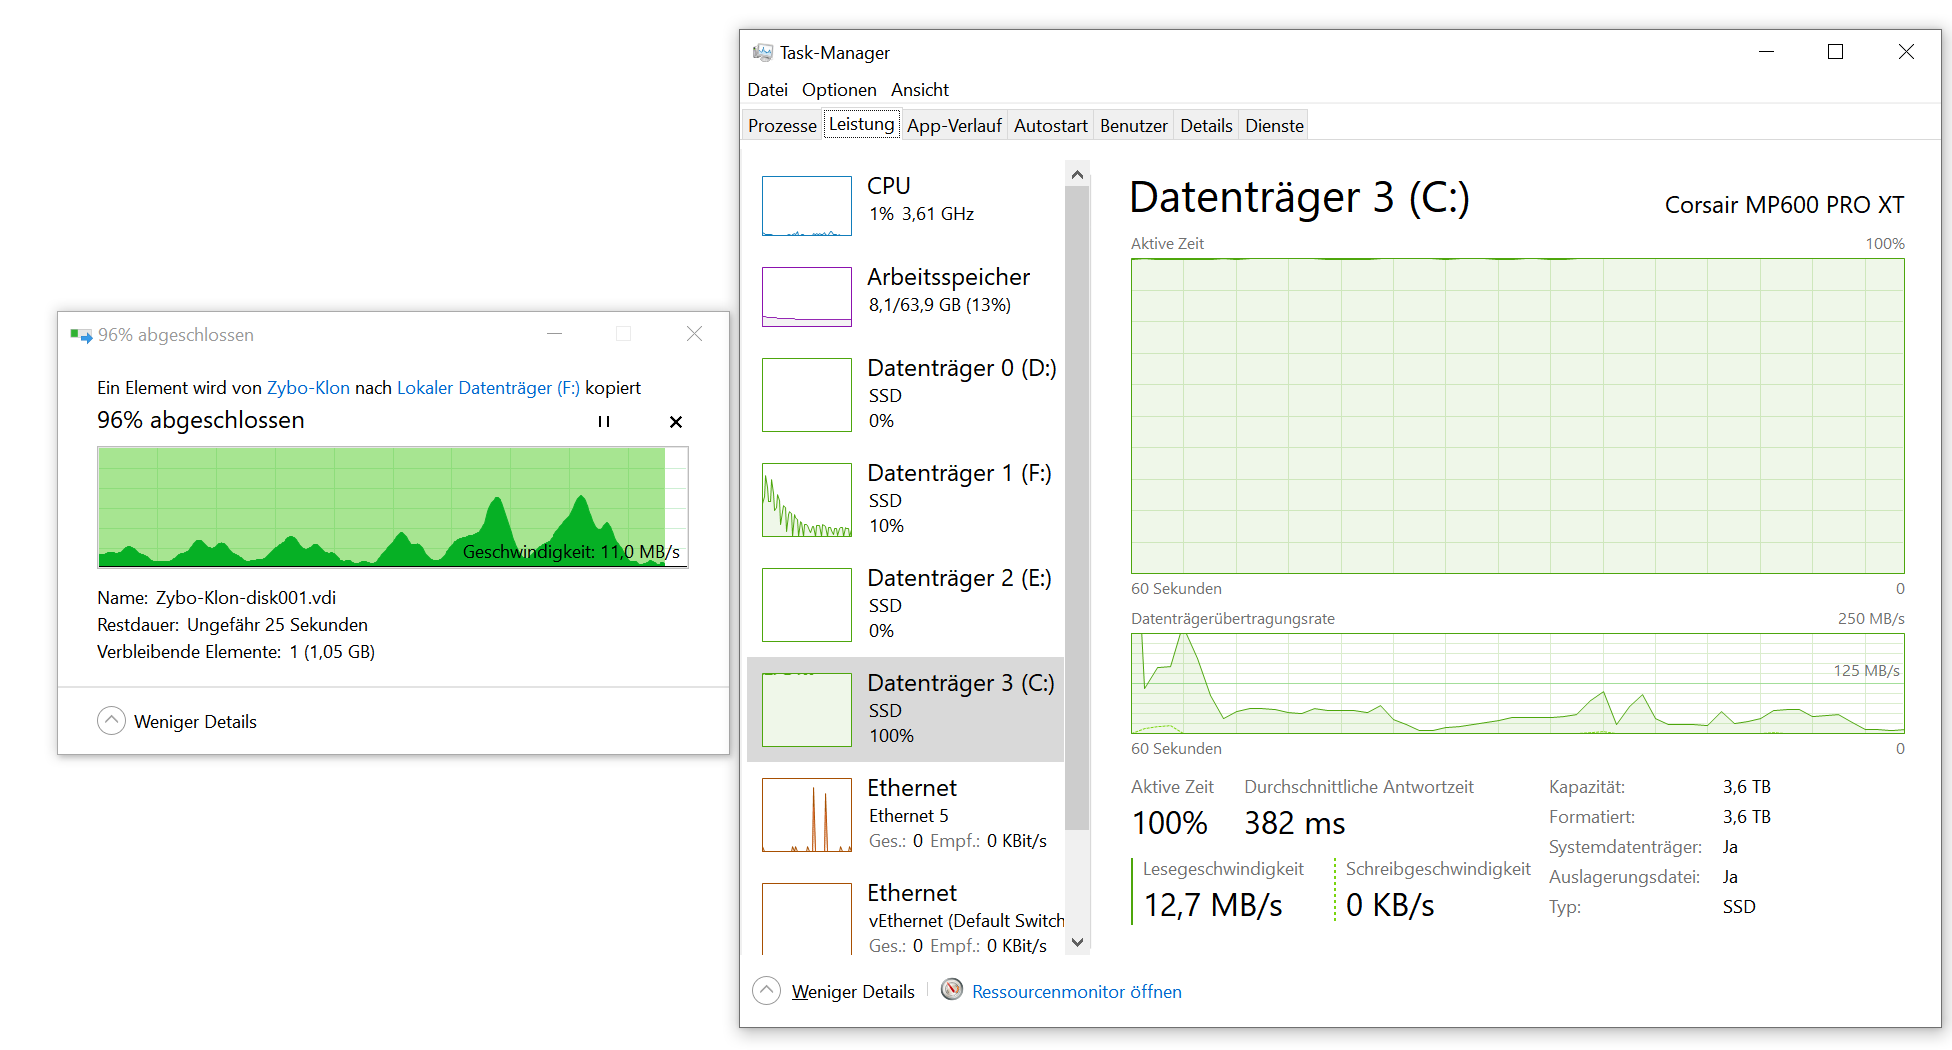
Task: Open the Details tab
Action: coord(1206,126)
